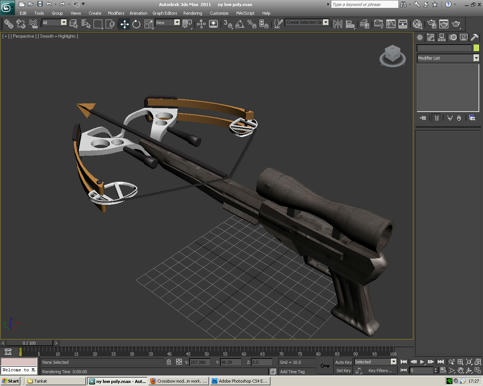This screenshot has height=386, width=483.
Task: Open the Layer Manager
Action: [365, 24]
